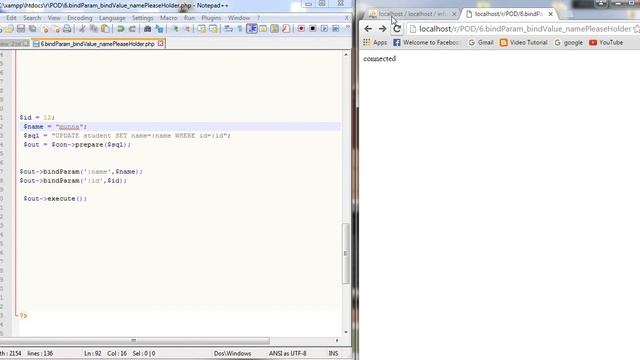Viewport: 640px width, 360px height.
Task: Open the View menu
Action: (54, 18)
